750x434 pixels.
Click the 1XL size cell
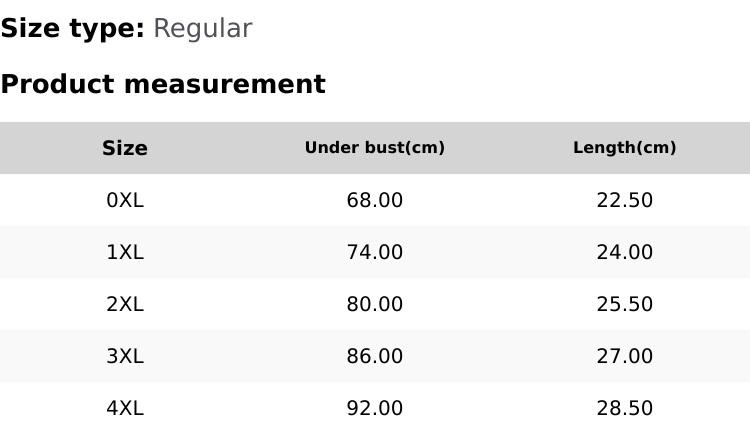coord(125,252)
